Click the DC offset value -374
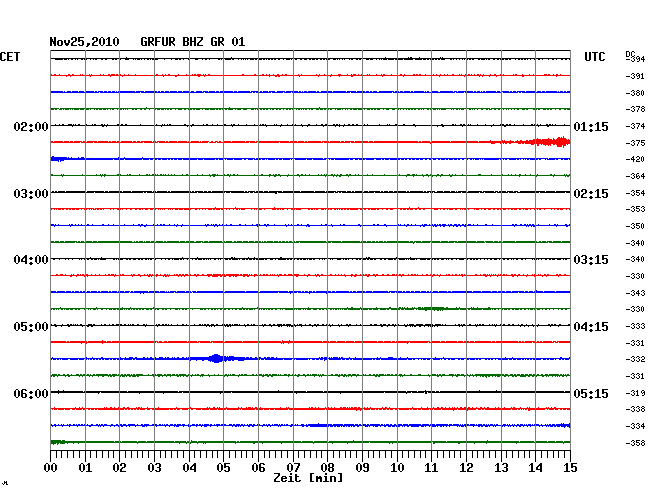This screenshot has width=650, height=494. (635, 126)
